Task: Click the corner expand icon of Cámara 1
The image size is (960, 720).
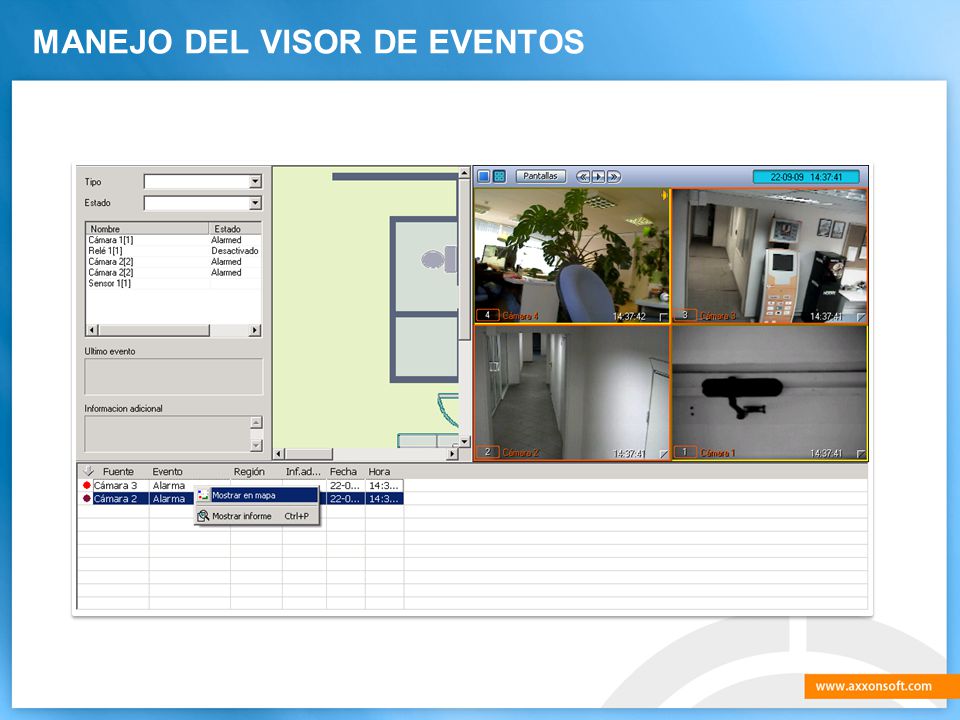Action: pyautogui.click(x=861, y=454)
